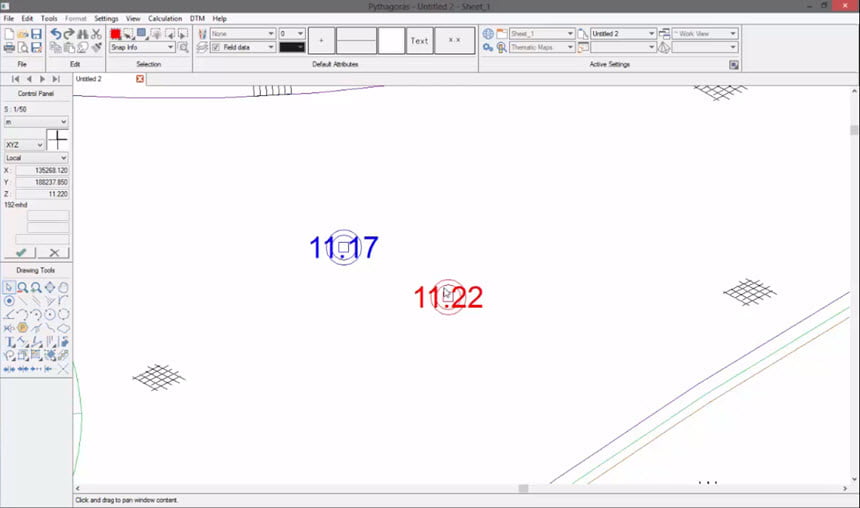The height and width of the screenshot is (508, 860).
Task: Create a new document with the blank page icon
Action: pyautogui.click(x=9, y=34)
